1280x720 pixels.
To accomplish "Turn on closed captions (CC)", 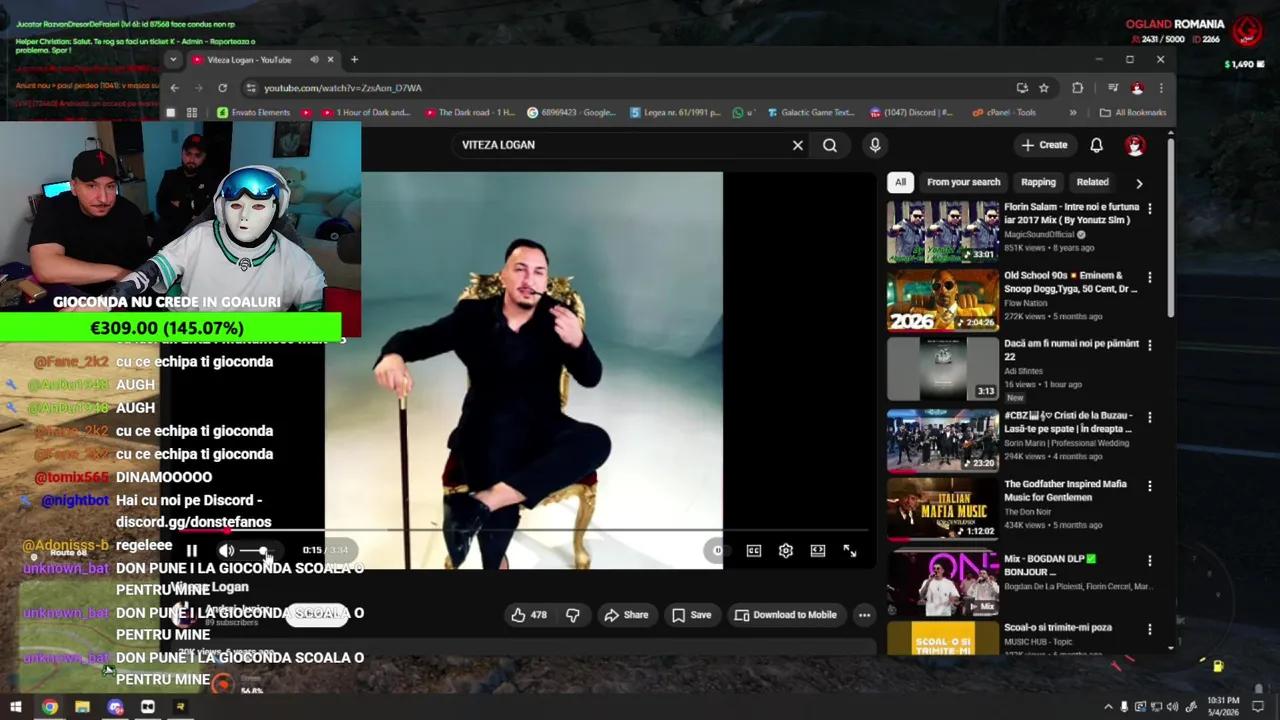I will tap(754, 550).
